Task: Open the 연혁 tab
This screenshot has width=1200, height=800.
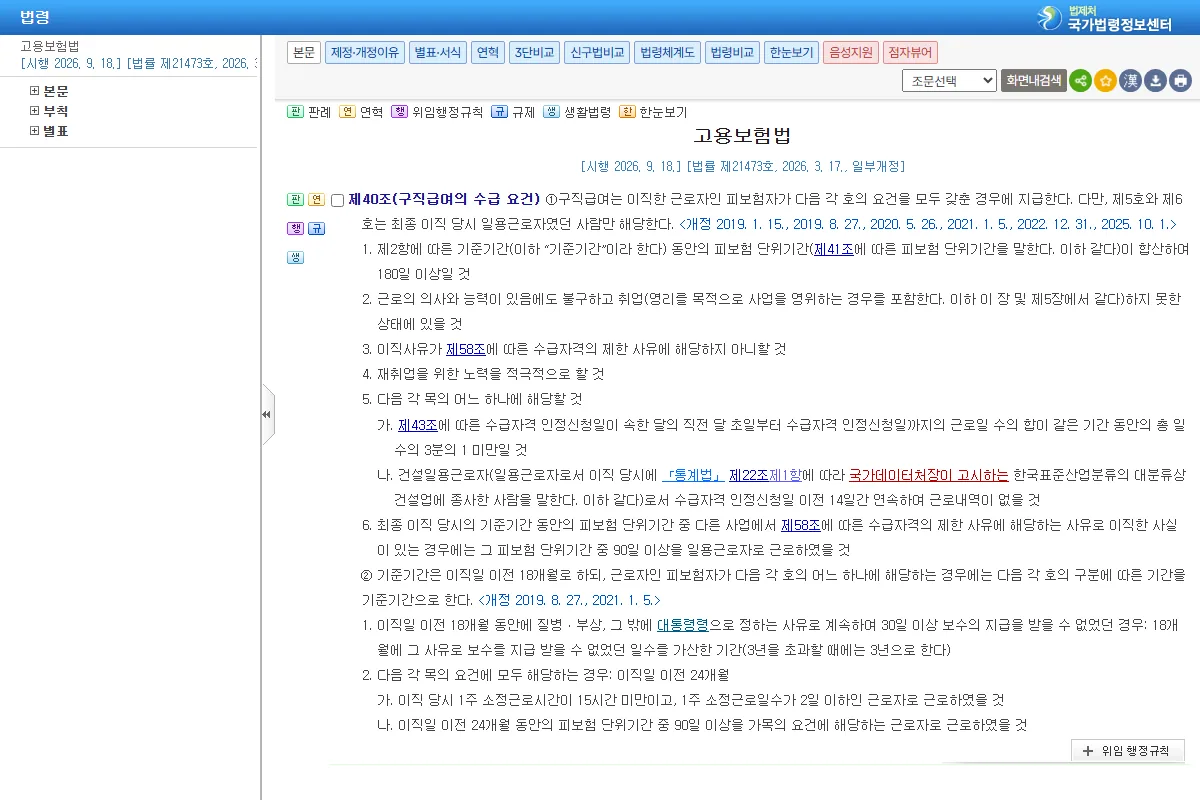Action: click(488, 53)
